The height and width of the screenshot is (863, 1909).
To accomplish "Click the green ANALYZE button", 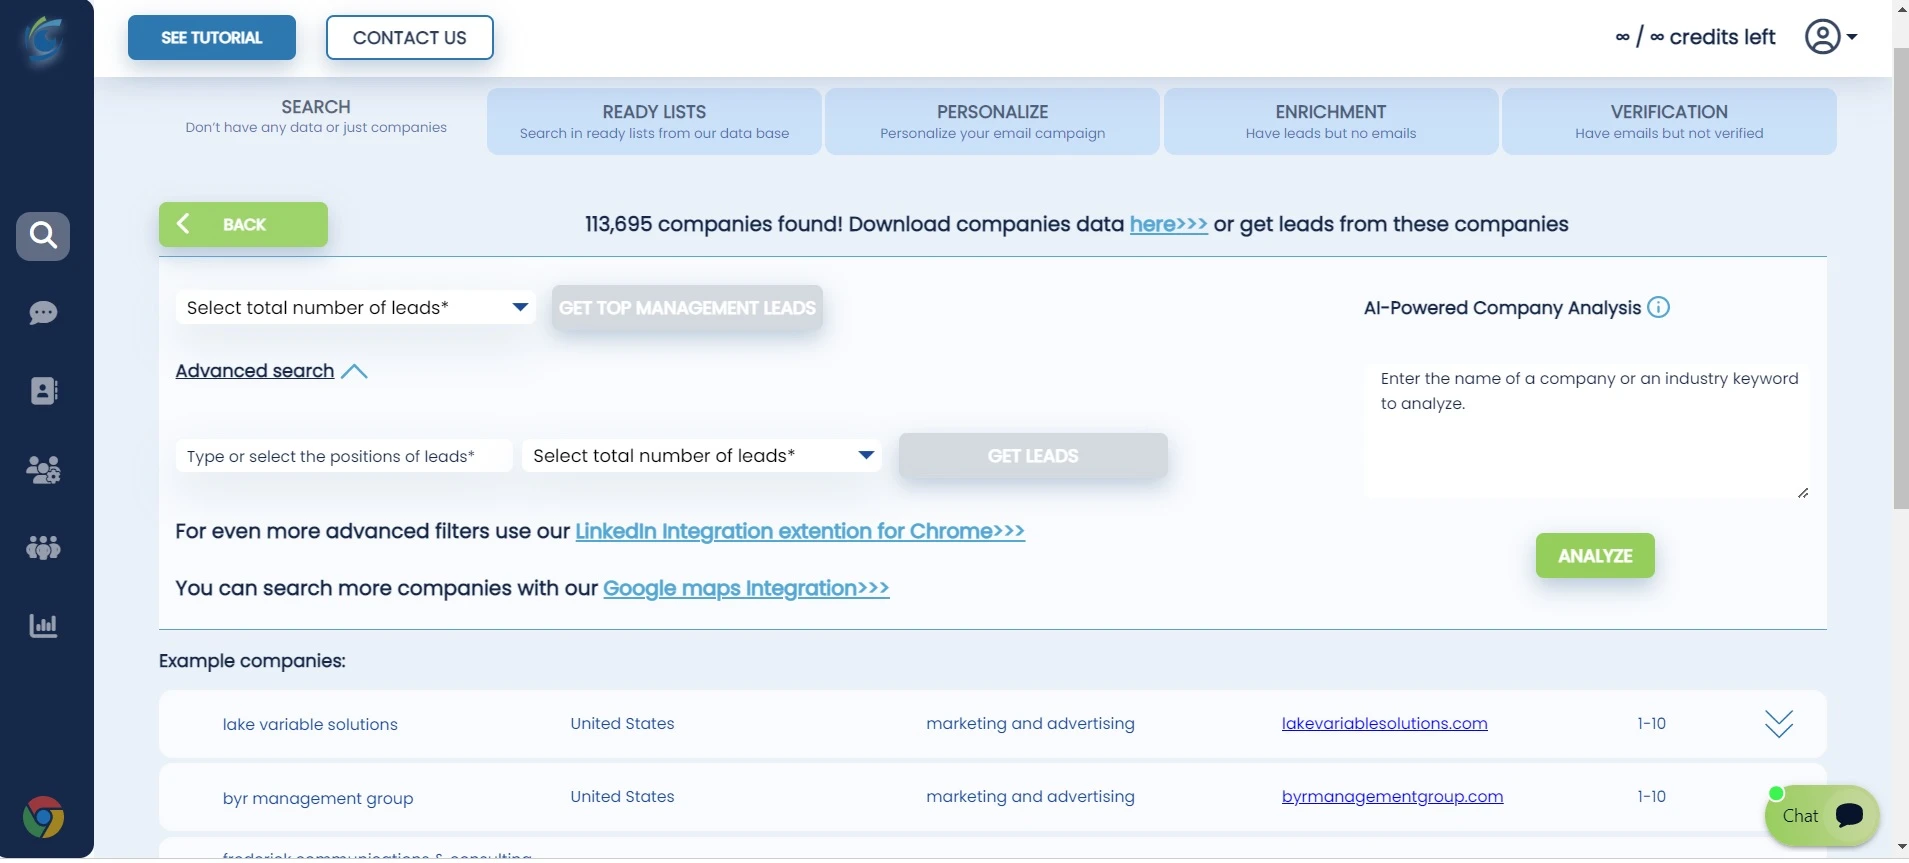I will click(x=1595, y=556).
